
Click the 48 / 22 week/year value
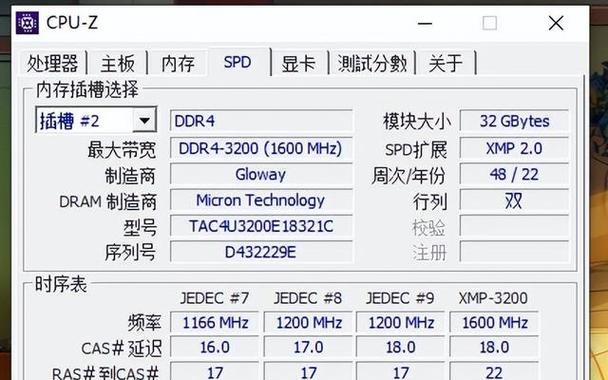click(x=514, y=174)
